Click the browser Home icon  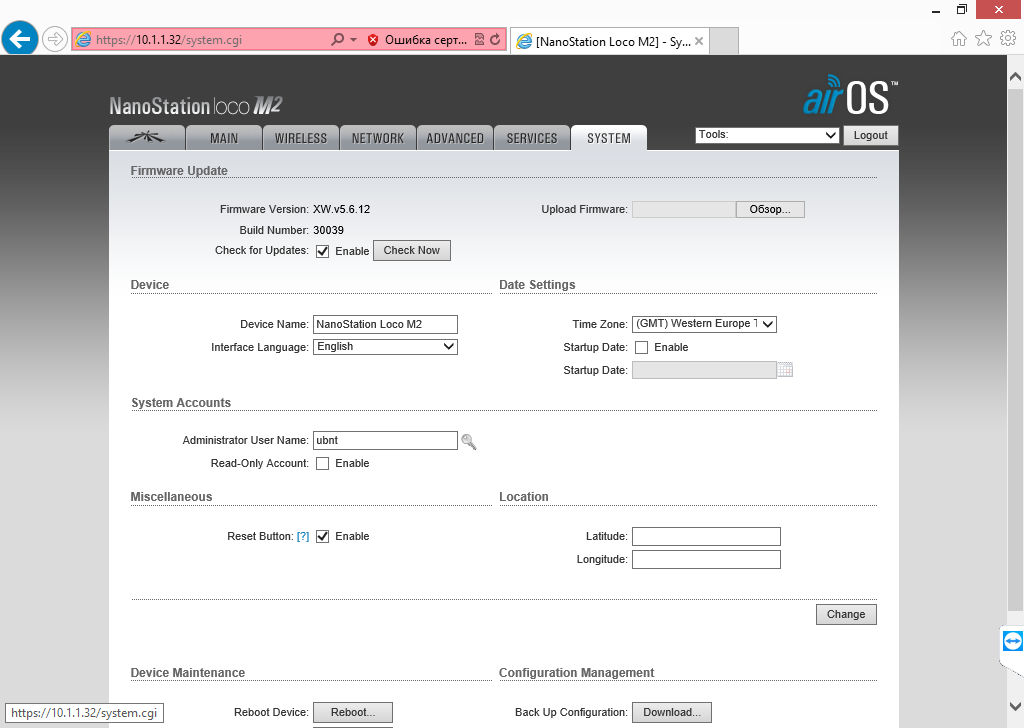pyautogui.click(x=959, y=39)
